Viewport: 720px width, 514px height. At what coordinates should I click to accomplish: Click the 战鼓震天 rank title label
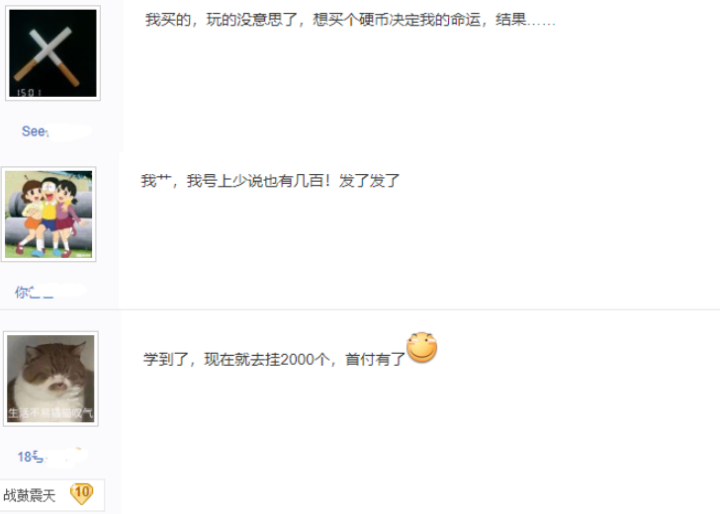tap(29, 495)
